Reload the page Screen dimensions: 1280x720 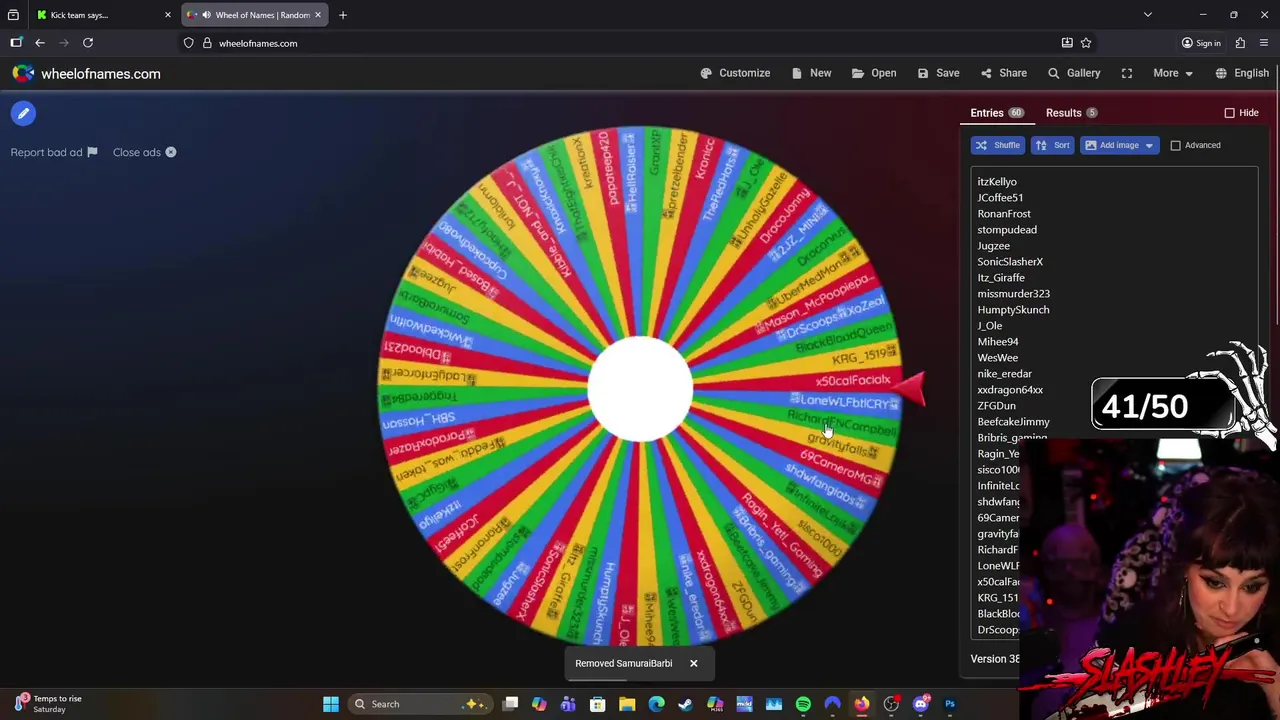pos(88,43)
